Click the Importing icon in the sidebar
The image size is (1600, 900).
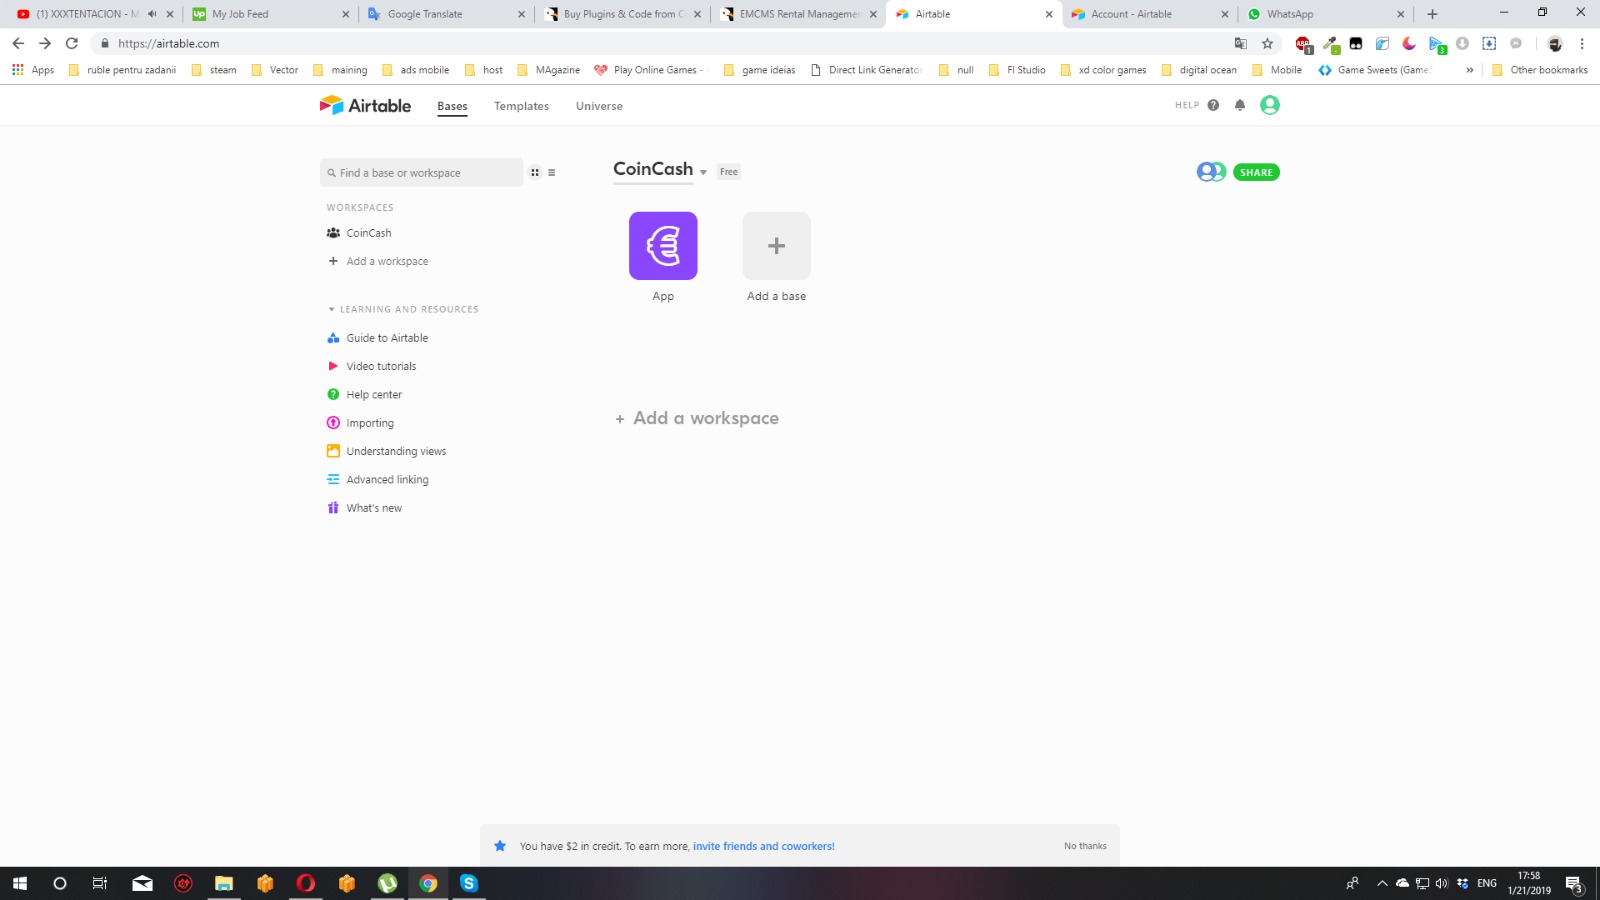point(333,423)
